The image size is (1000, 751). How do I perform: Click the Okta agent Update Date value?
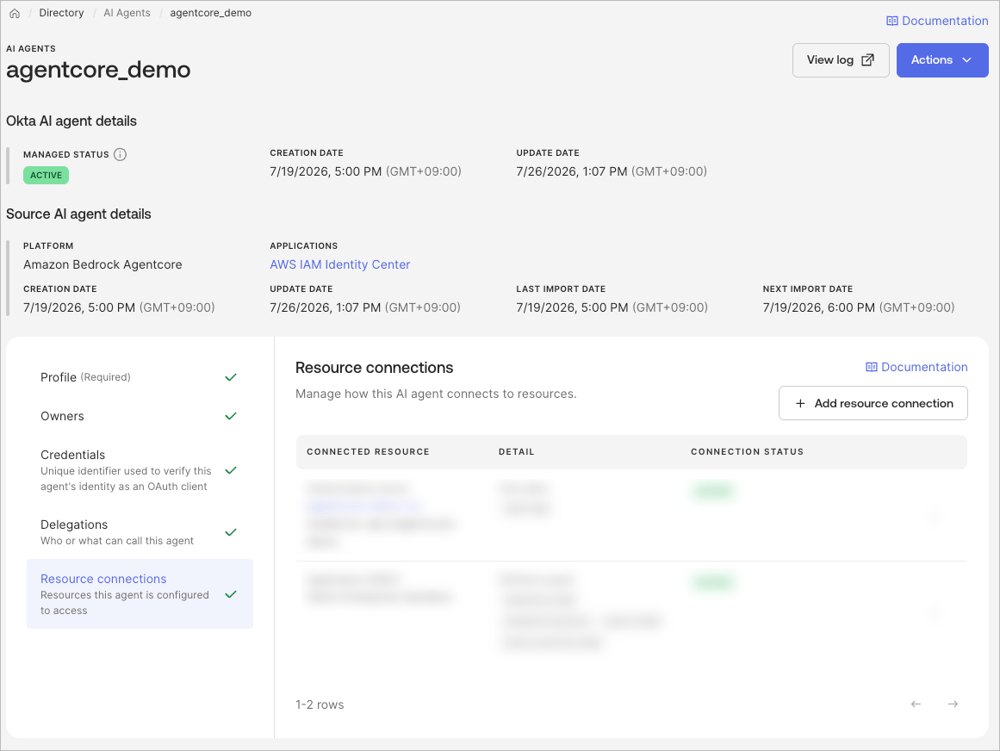click(612, 171)
